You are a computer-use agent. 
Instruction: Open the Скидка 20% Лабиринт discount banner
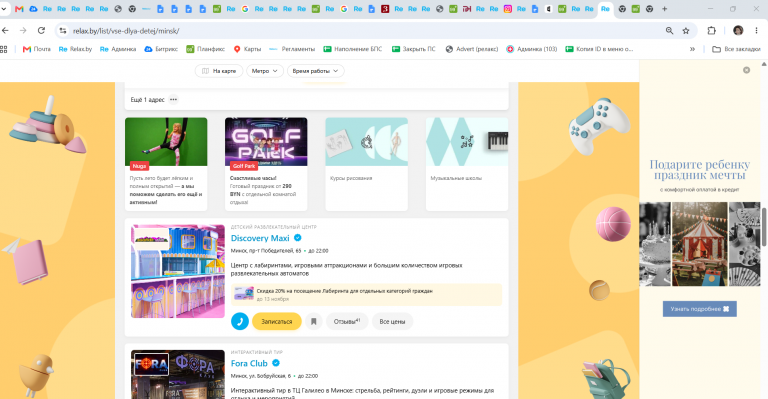click(x=366, y=295)
